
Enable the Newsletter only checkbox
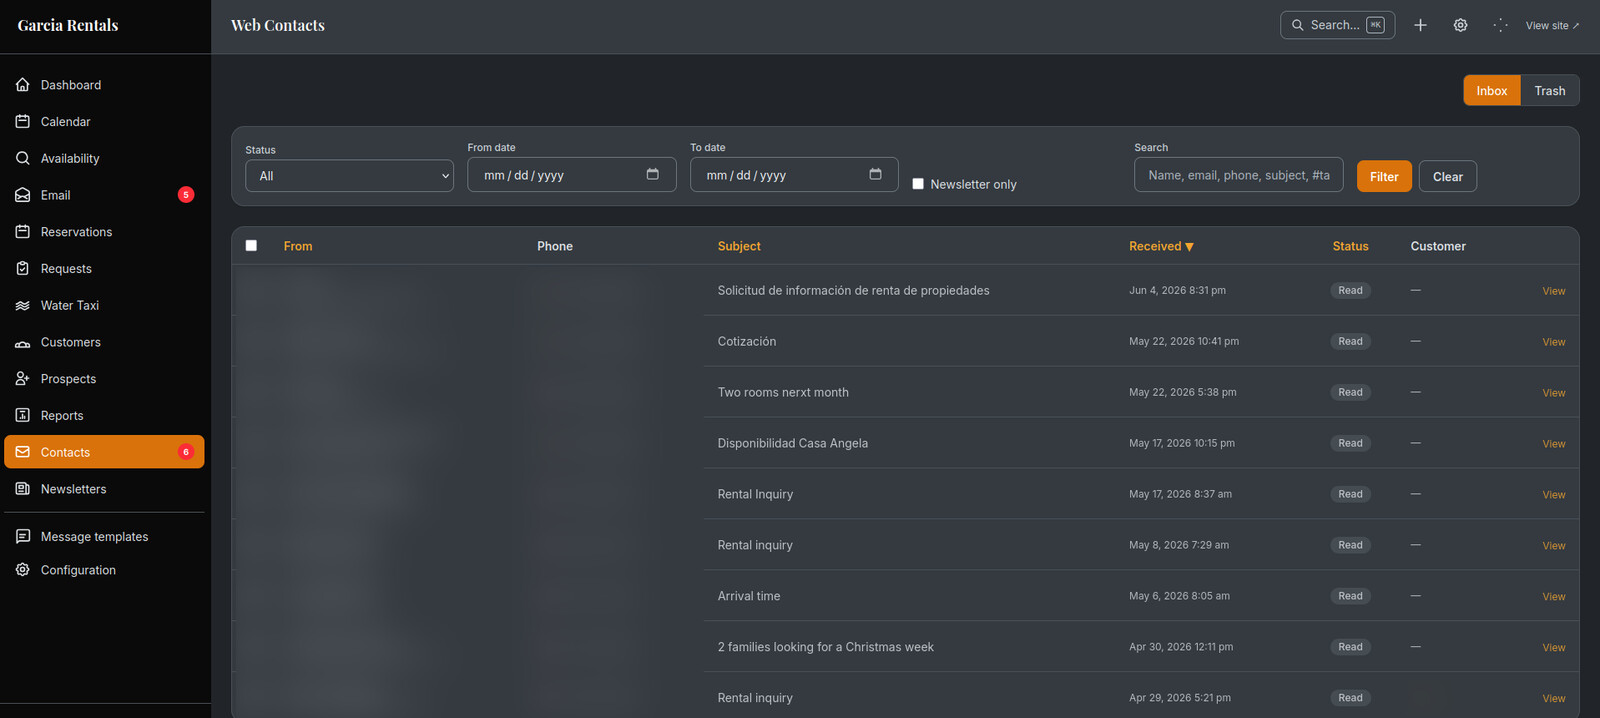[x=918, y=184]
